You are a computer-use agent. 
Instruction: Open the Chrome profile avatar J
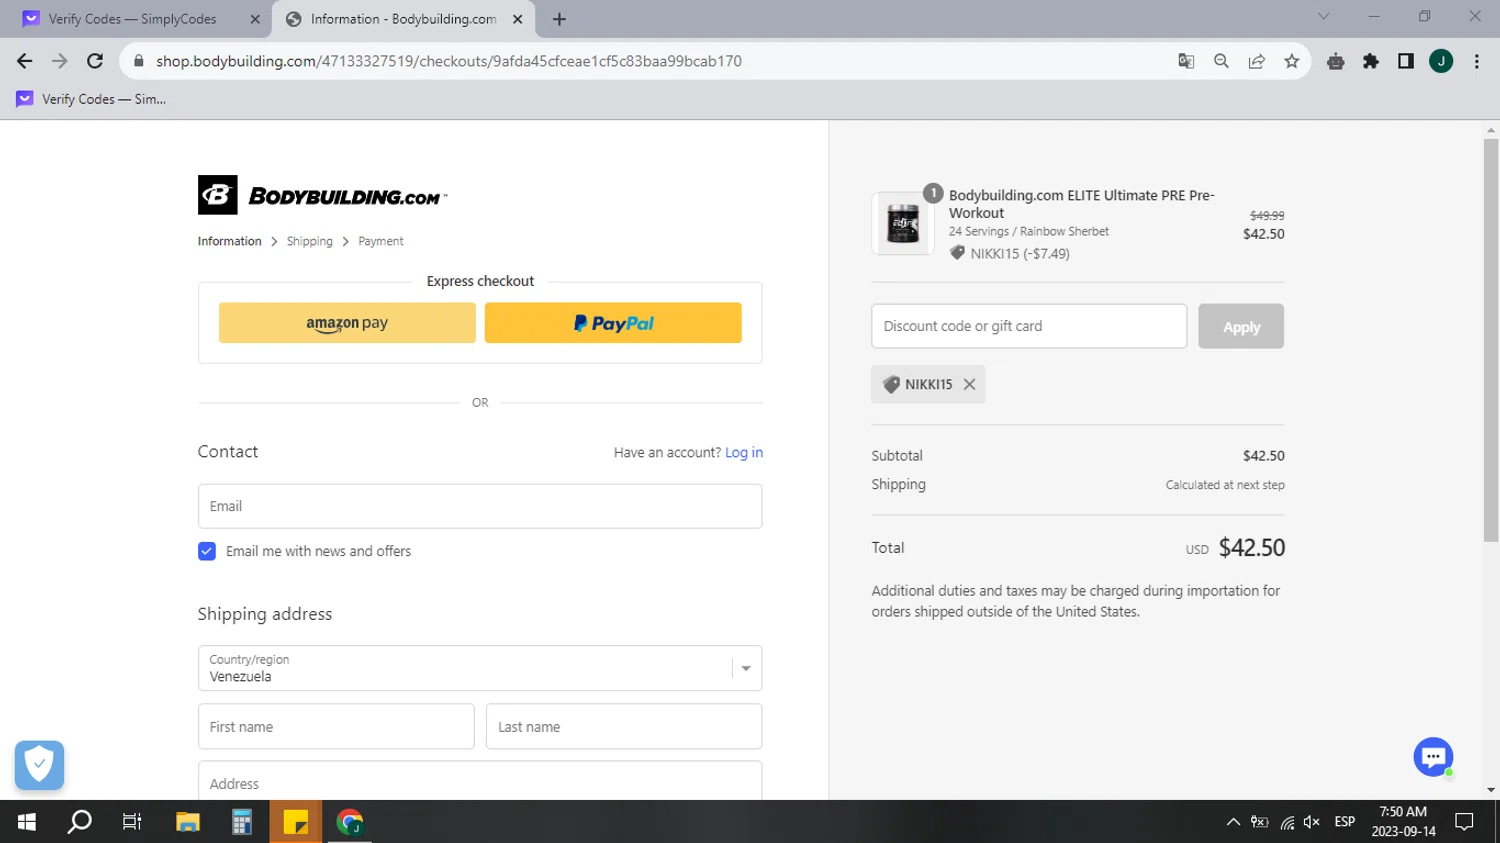pyautogui.click(x=1441, y=61)
